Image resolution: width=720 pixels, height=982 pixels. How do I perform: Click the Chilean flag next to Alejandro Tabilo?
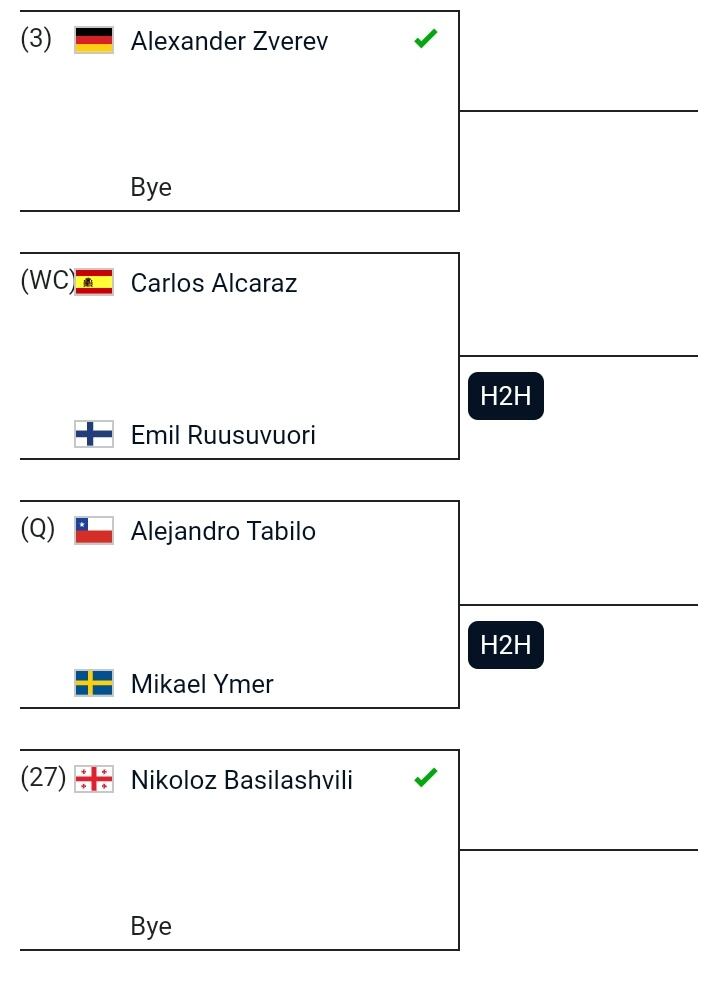(94, 530)
